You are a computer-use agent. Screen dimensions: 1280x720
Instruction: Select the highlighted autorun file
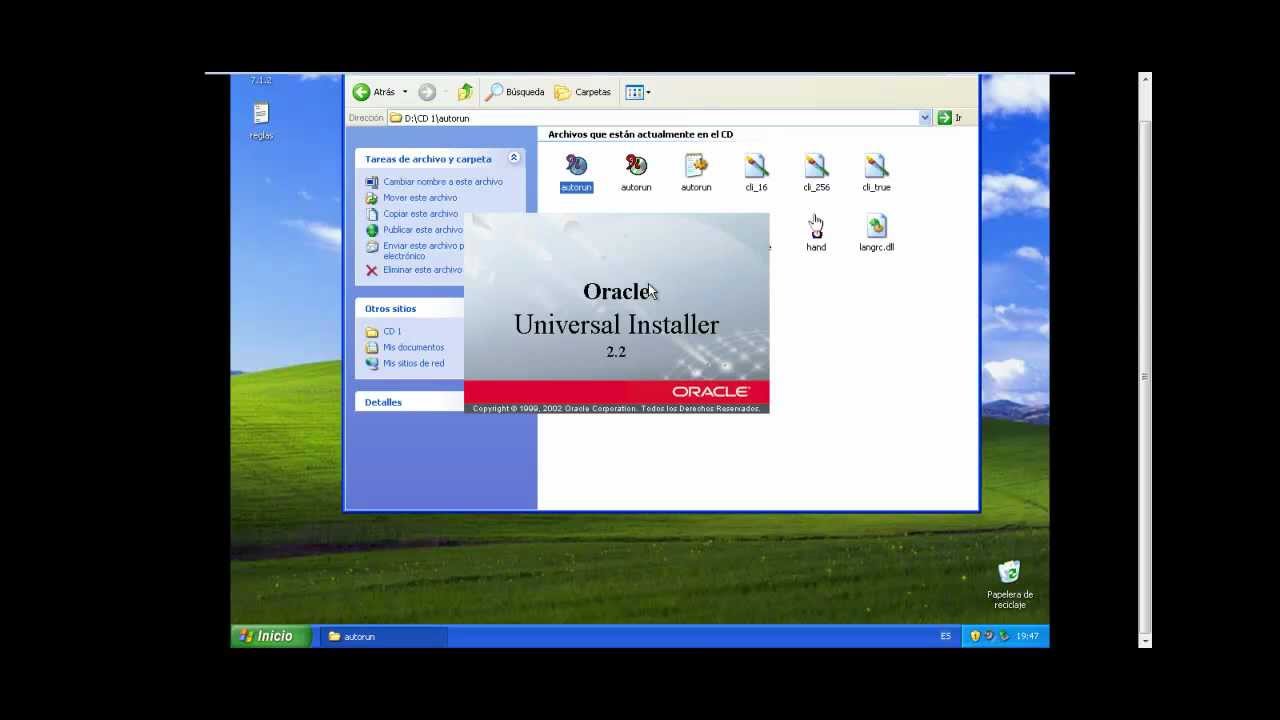click(x=576, y=173)
